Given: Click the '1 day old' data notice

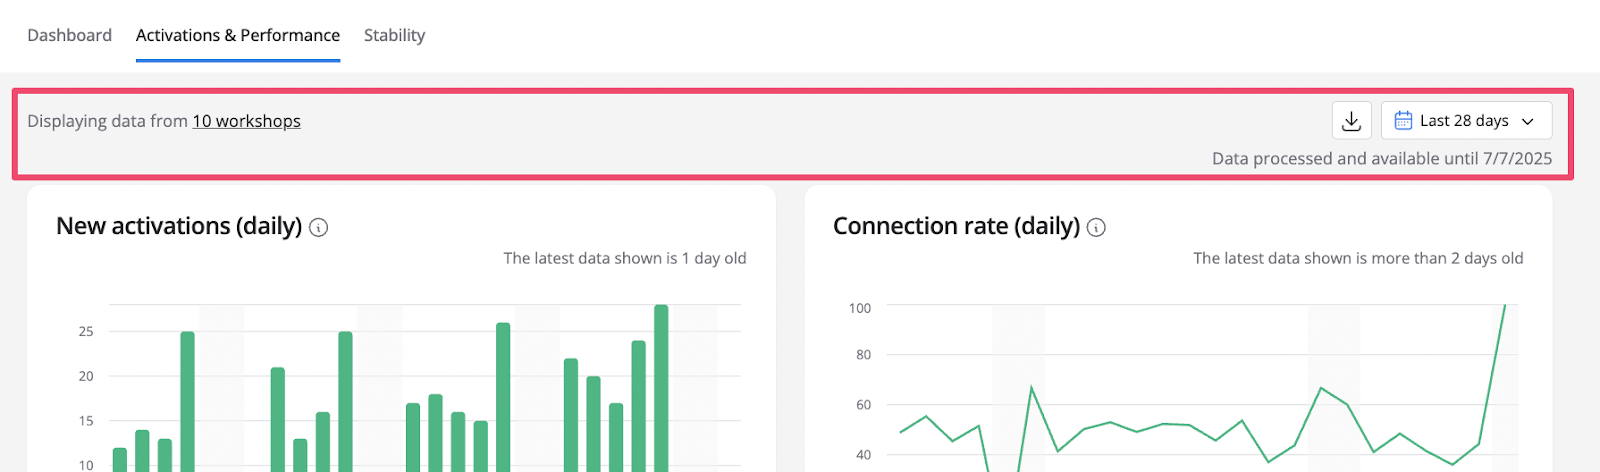Looking at the screenshot, I should tap(624, 258).
